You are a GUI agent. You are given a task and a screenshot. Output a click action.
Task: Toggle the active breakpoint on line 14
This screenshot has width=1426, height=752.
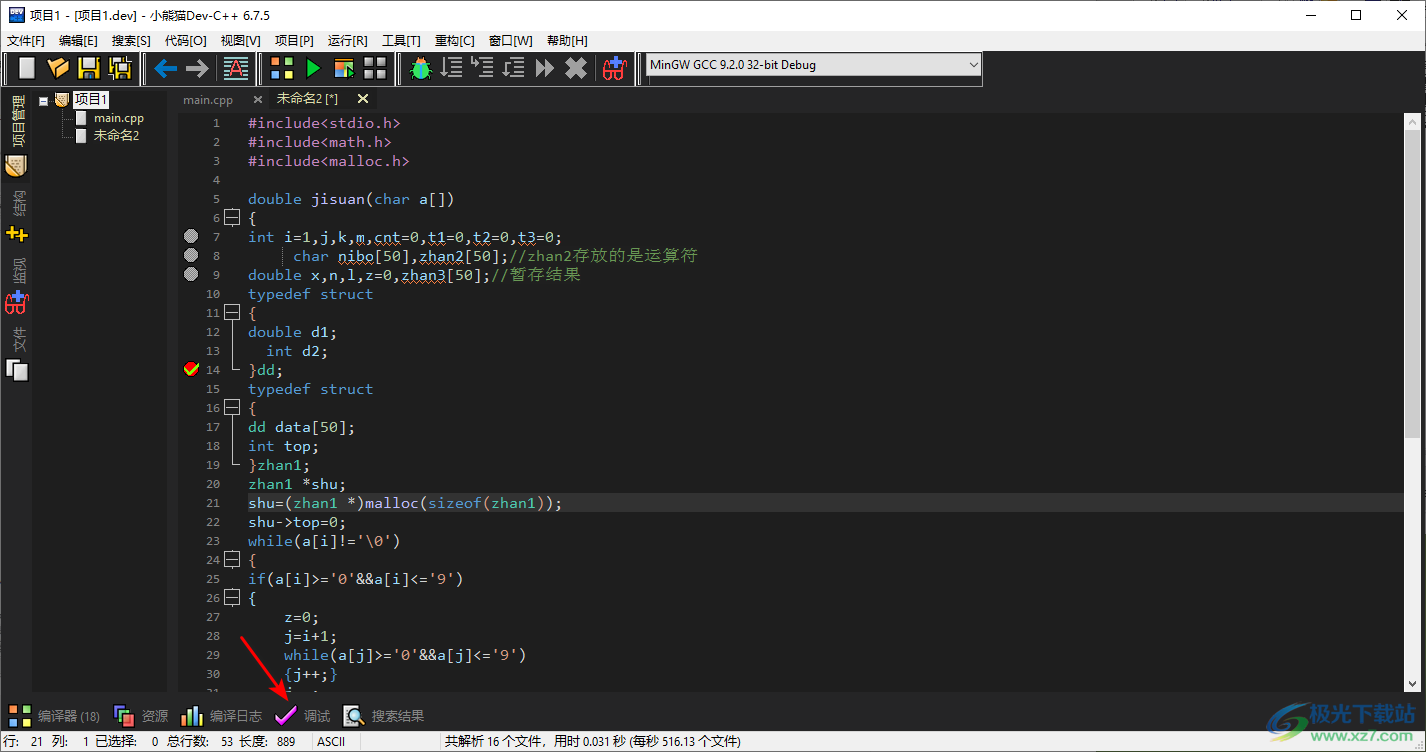pyautogui.click(x=192, y=370)
